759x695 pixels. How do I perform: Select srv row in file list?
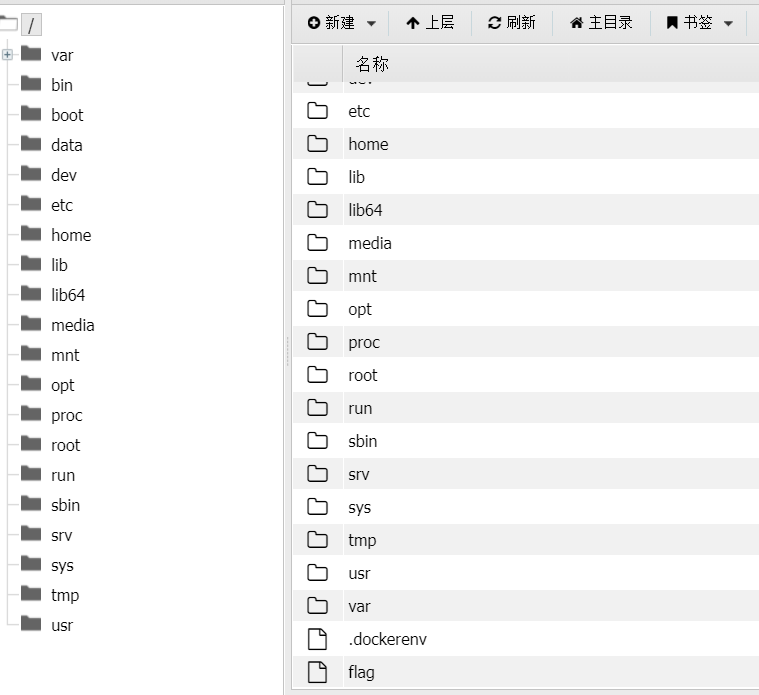(x=526, y=474)
